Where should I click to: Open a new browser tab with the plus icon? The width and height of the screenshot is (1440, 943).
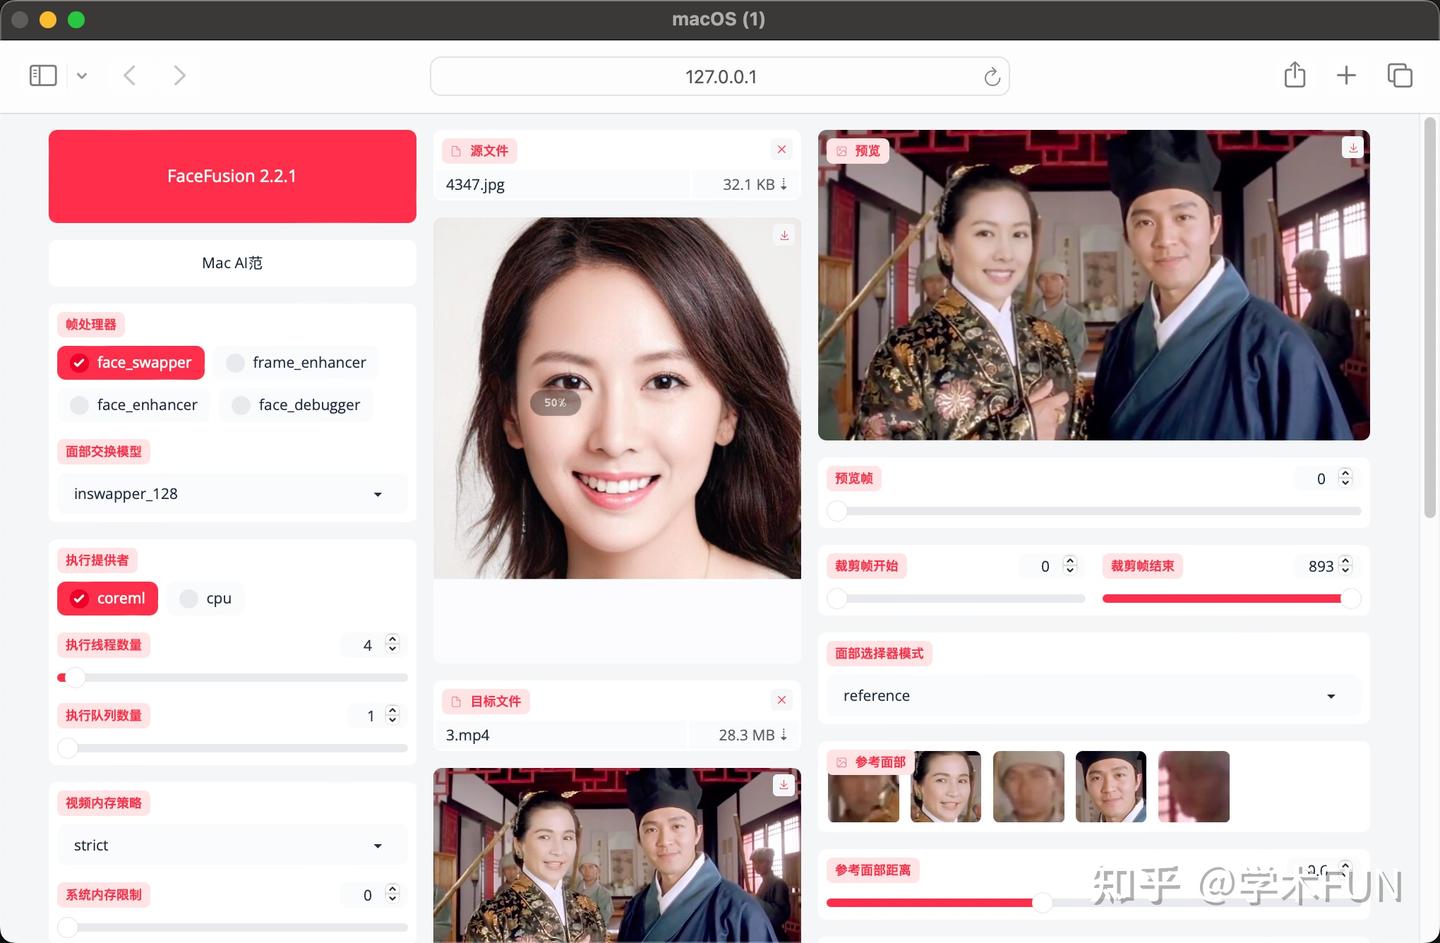pyautogui.click(x=1346, y=75)
